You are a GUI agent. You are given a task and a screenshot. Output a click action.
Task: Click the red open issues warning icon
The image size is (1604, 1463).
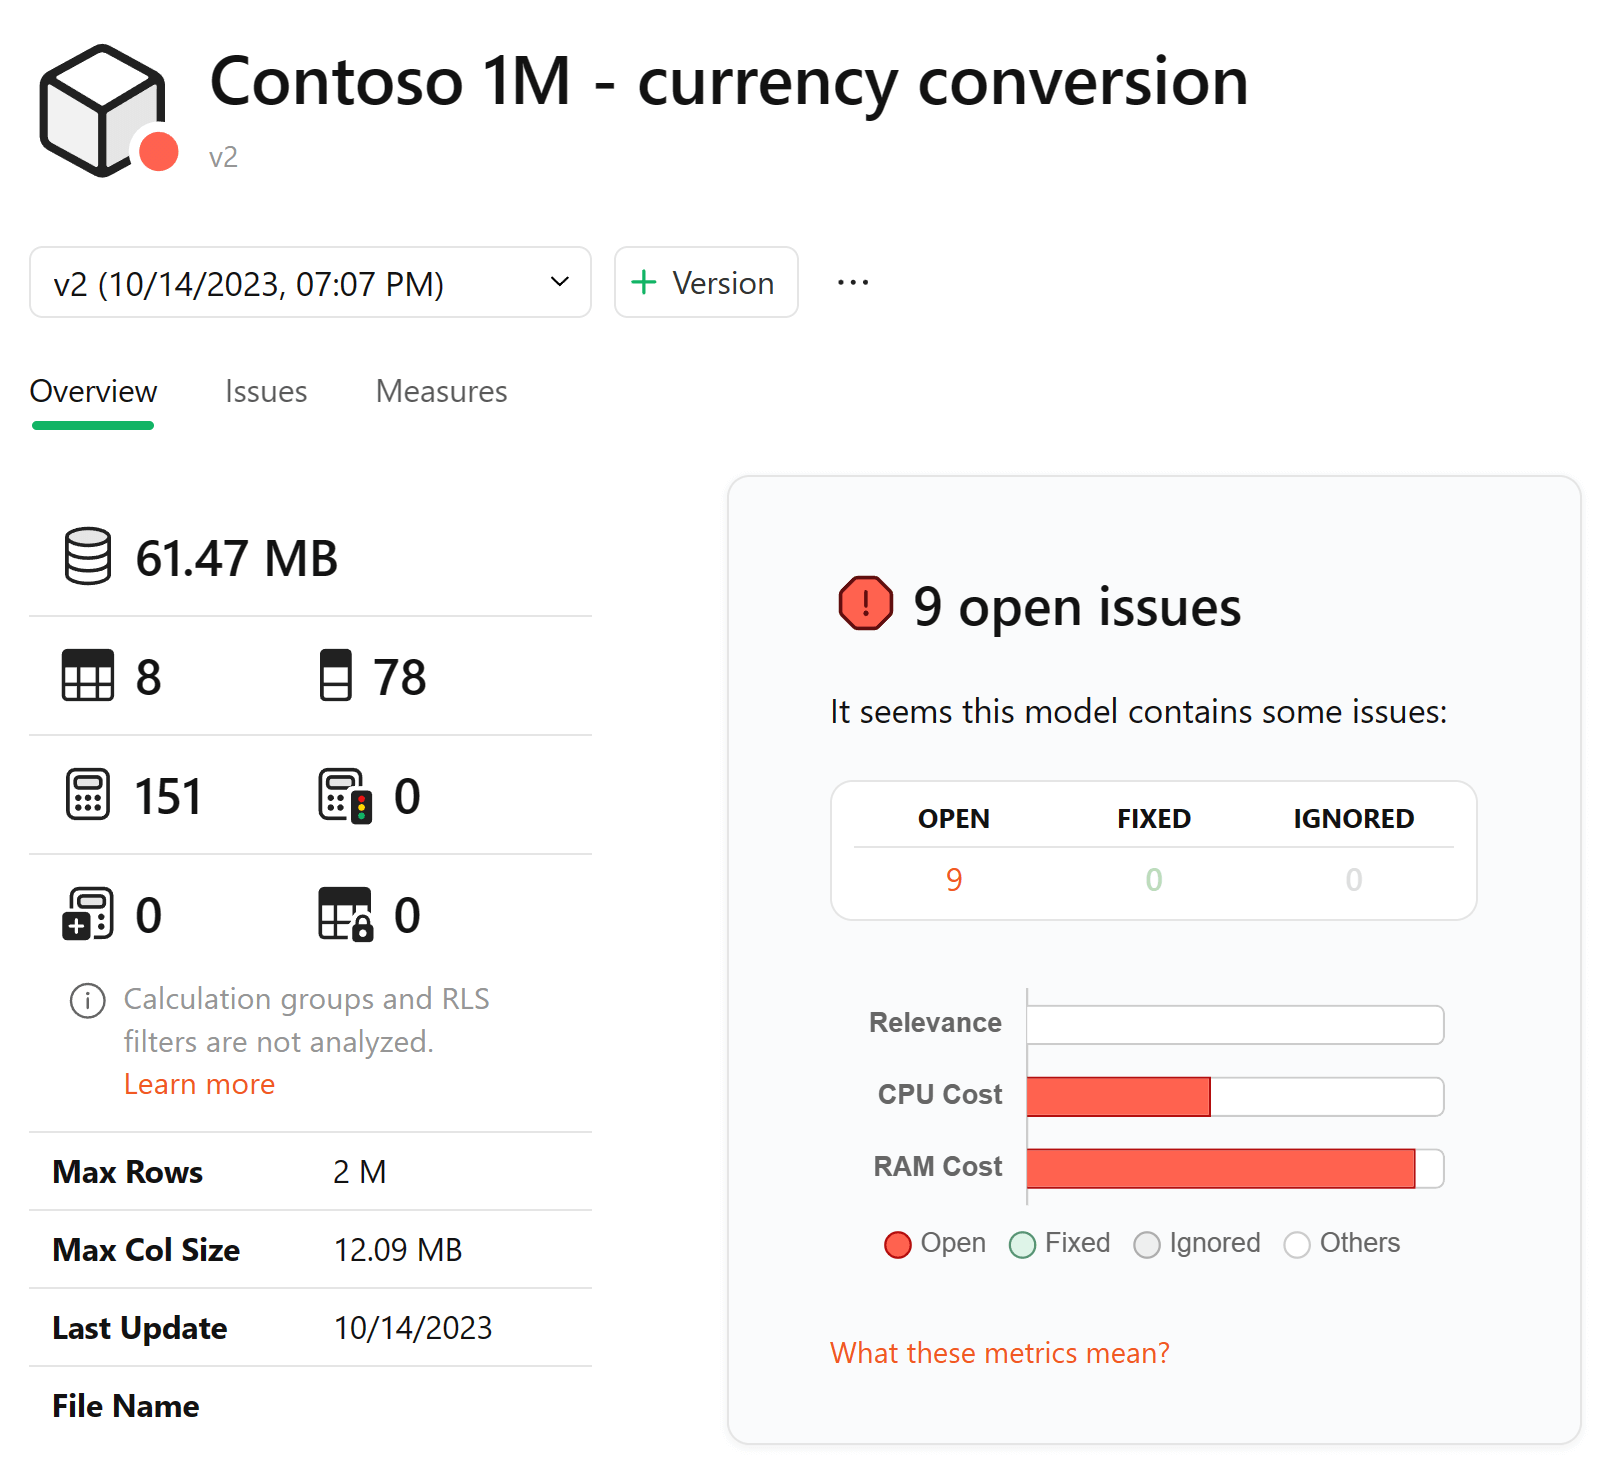click(x=865, y=603)
